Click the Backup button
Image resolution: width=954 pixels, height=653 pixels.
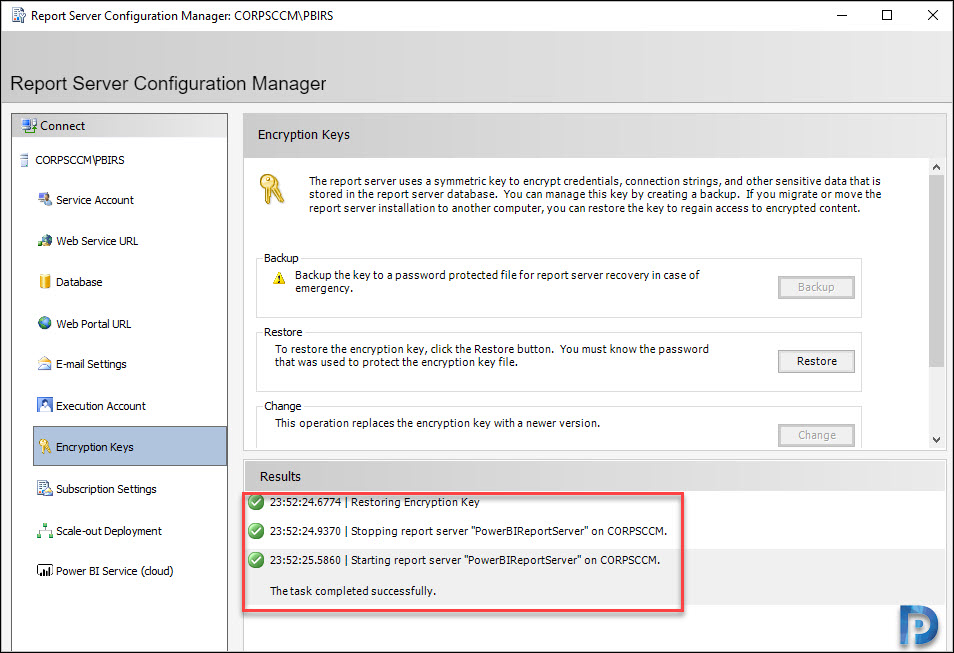click(816, 287)
